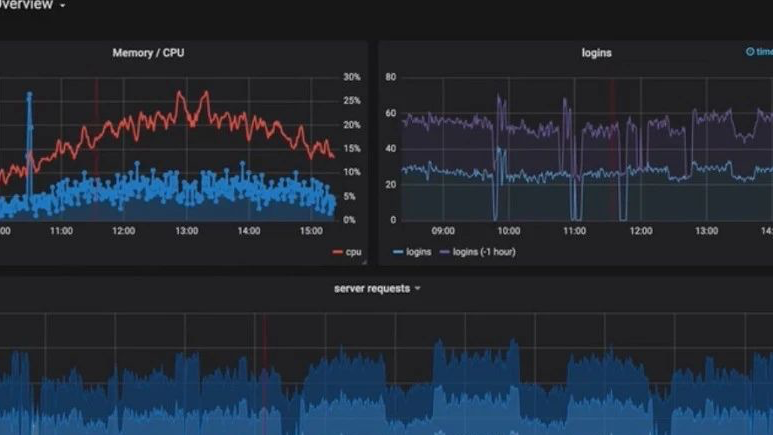The image size is (773, 435).
Task: Click the 11:00 time label in logins panel
Action: [x=574, y=231]
